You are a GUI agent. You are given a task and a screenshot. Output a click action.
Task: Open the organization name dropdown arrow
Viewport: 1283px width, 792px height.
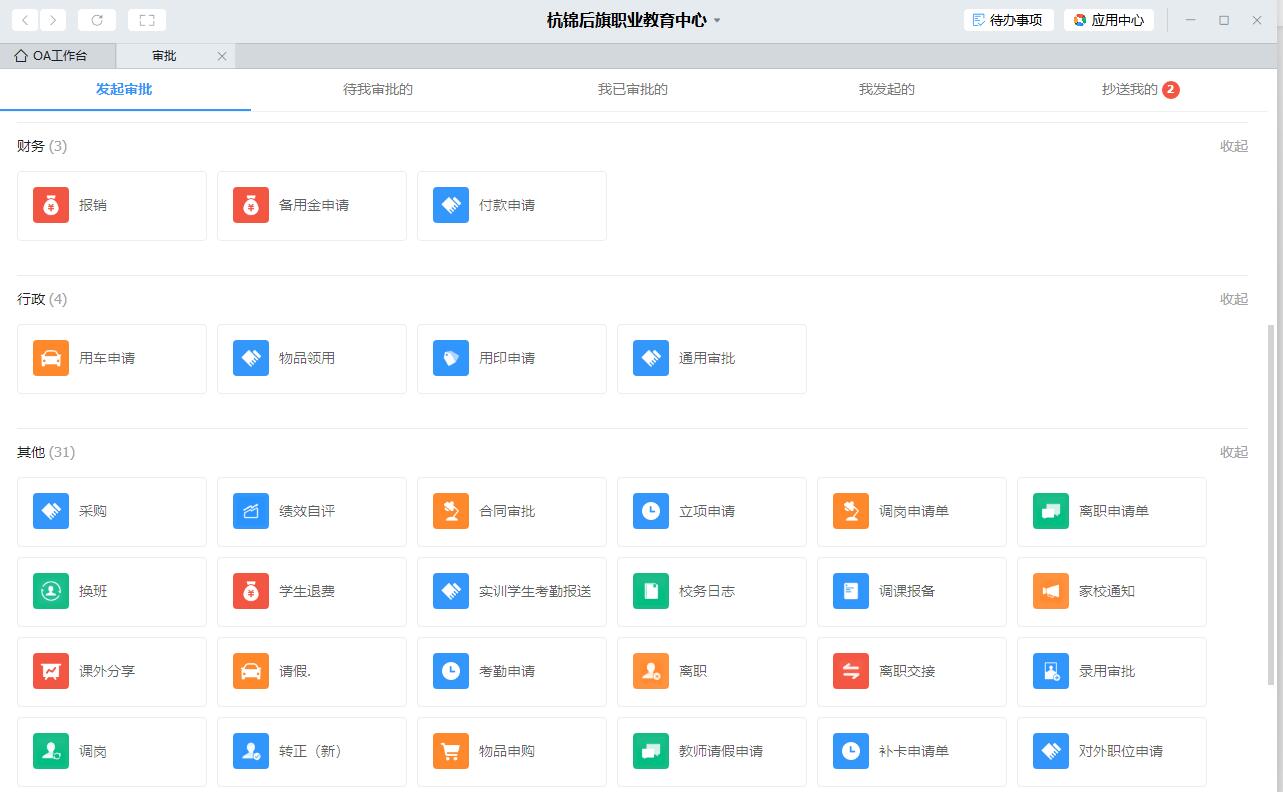click(x=717, y=21)
